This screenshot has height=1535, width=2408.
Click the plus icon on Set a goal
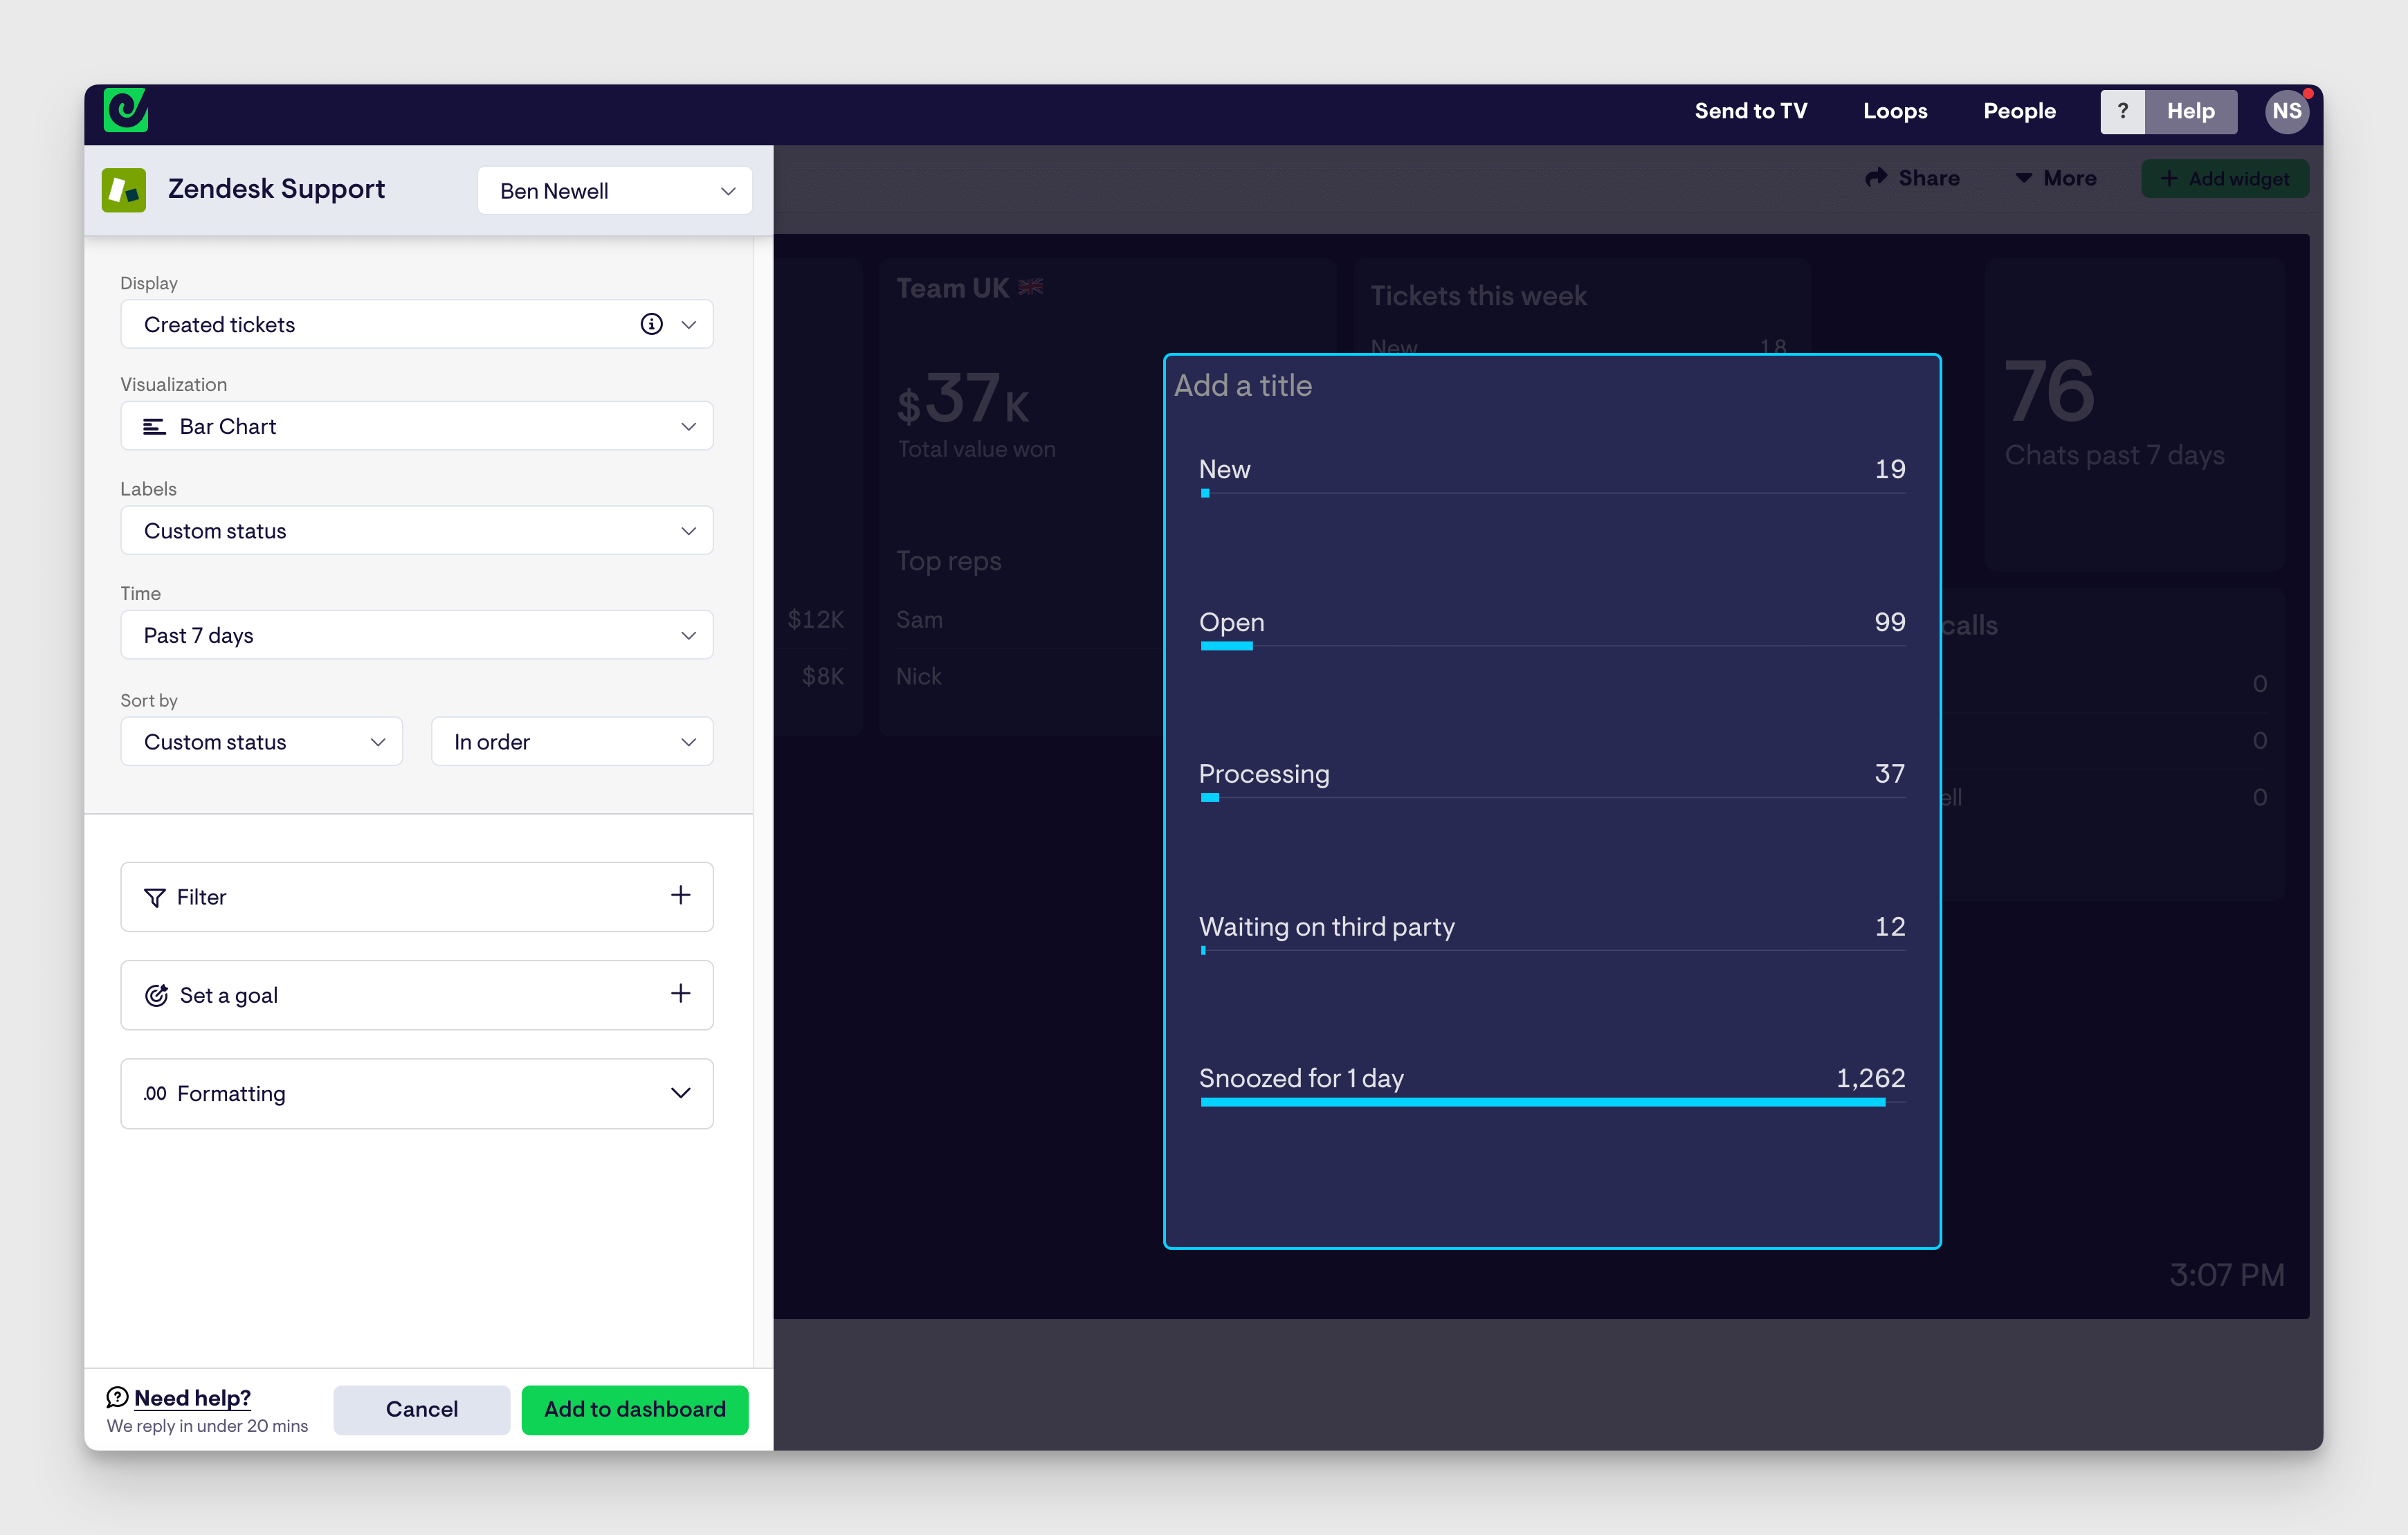point(680,993)
